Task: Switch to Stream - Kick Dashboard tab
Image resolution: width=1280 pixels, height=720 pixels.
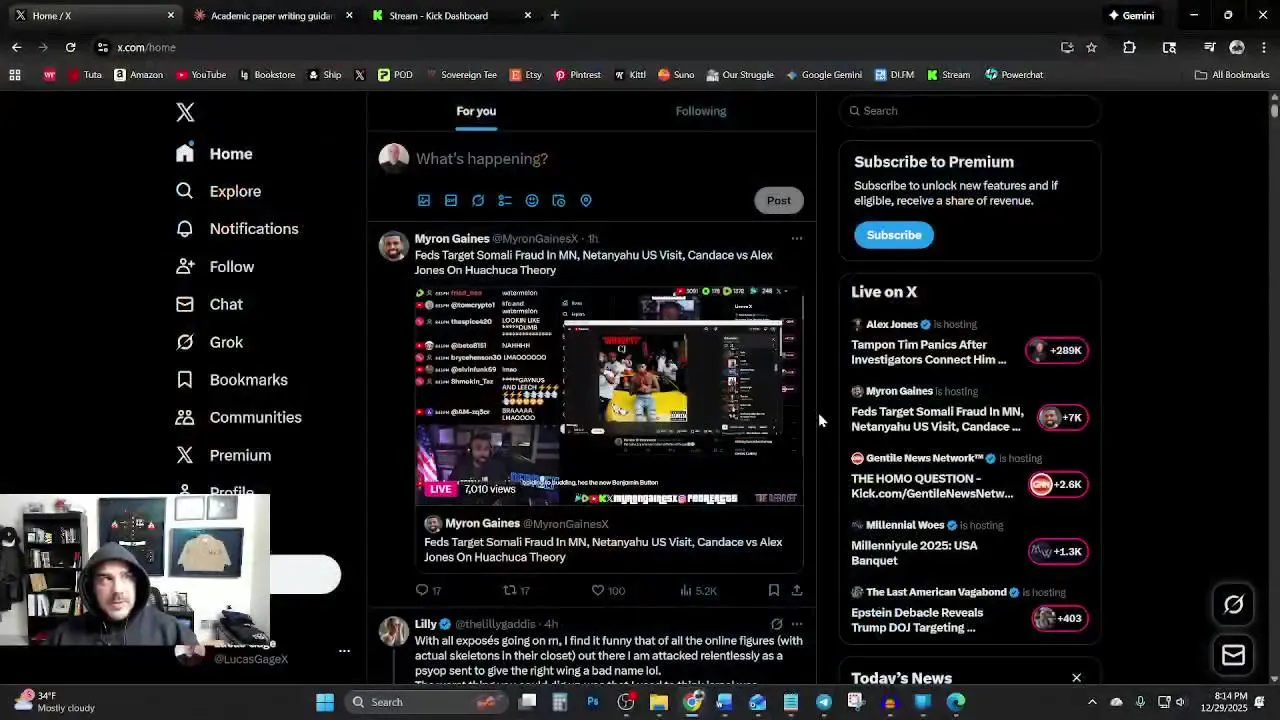Action: pyautogui.click(x=450, y=15)
